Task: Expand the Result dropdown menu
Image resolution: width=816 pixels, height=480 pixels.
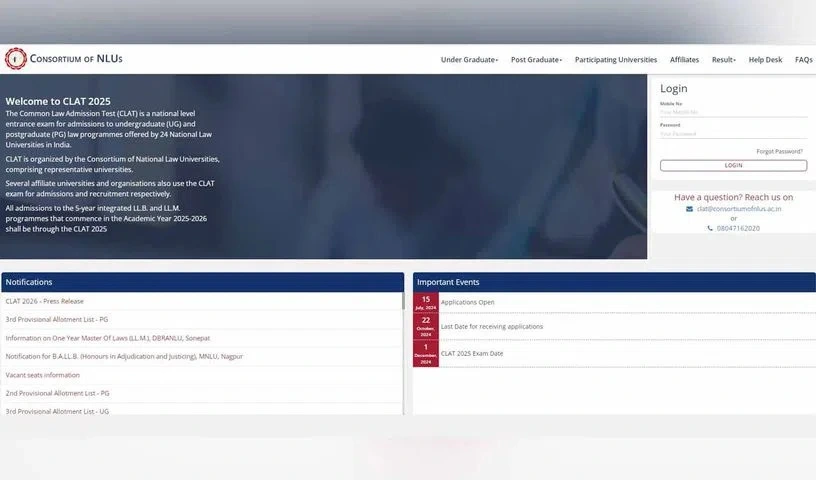Action: click(x=723, y=60)
